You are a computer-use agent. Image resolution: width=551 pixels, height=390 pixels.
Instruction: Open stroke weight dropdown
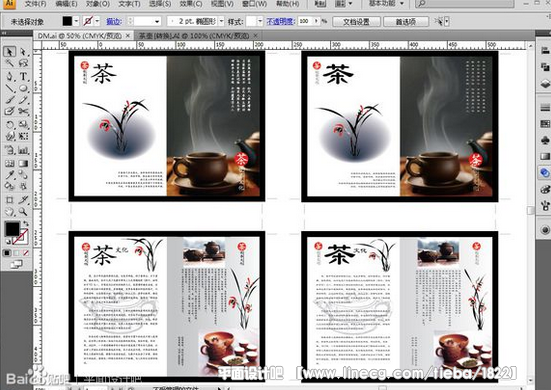point(157,22)
